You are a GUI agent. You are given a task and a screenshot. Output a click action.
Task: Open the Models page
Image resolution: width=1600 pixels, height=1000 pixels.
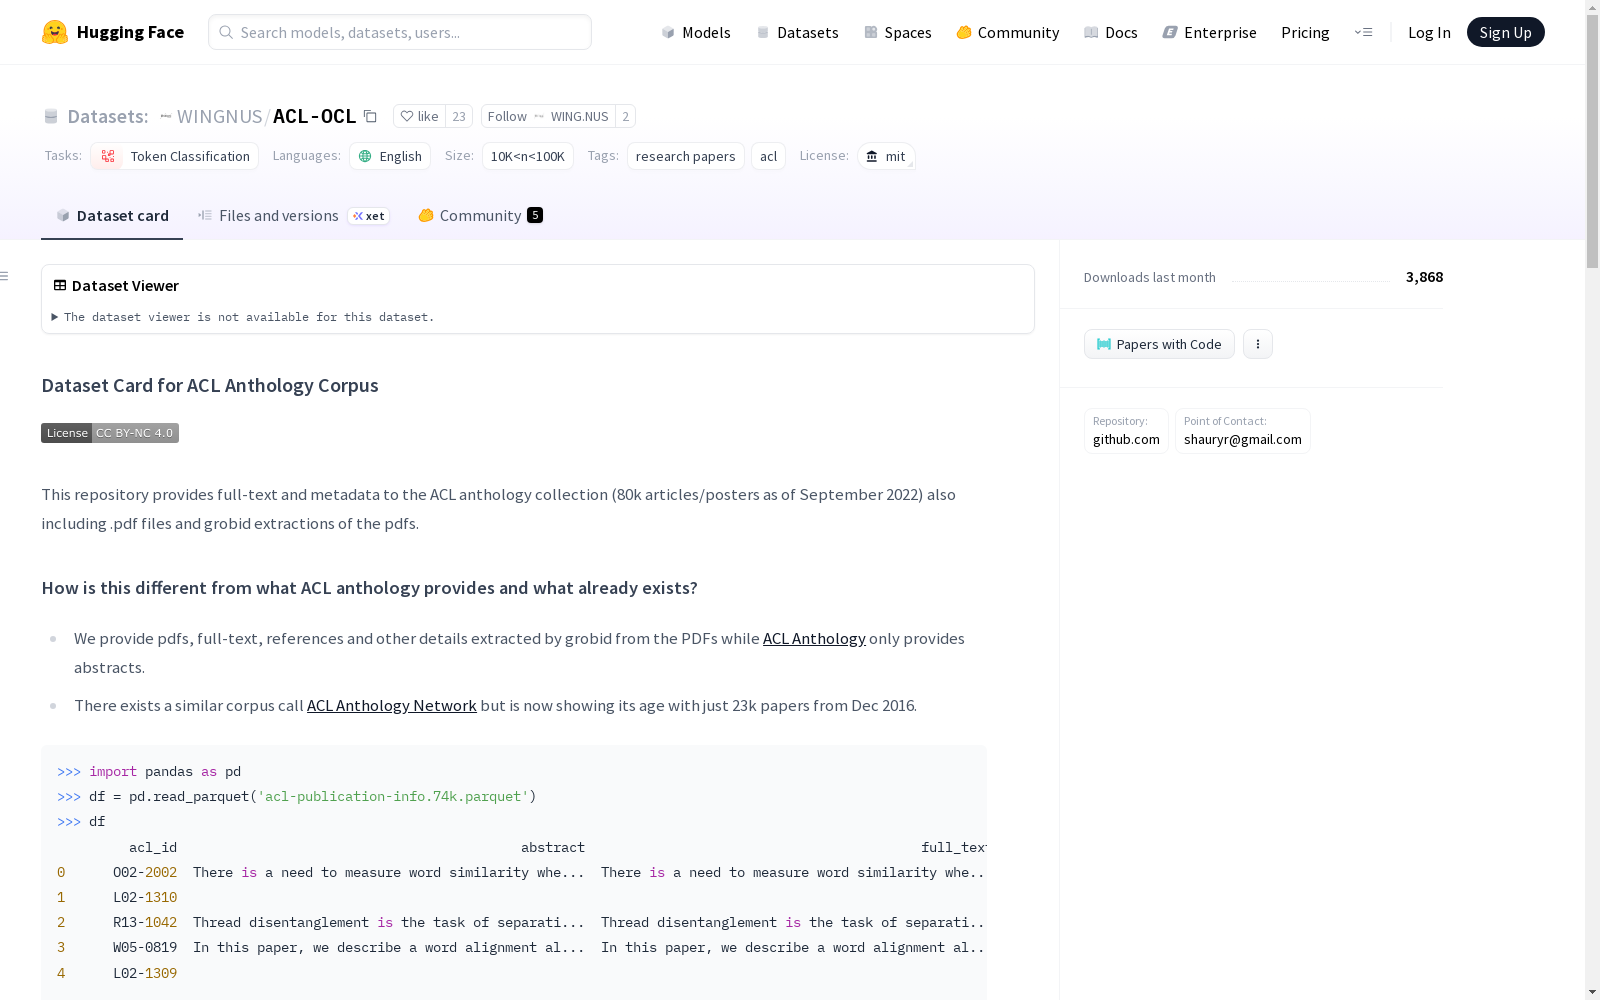coord(696,32)
